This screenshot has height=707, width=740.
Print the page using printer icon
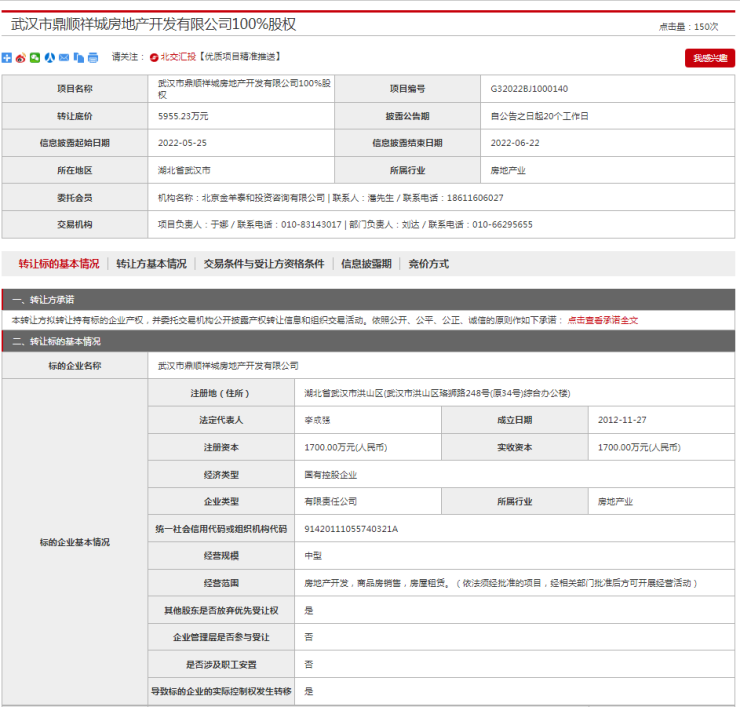[93, 58]
